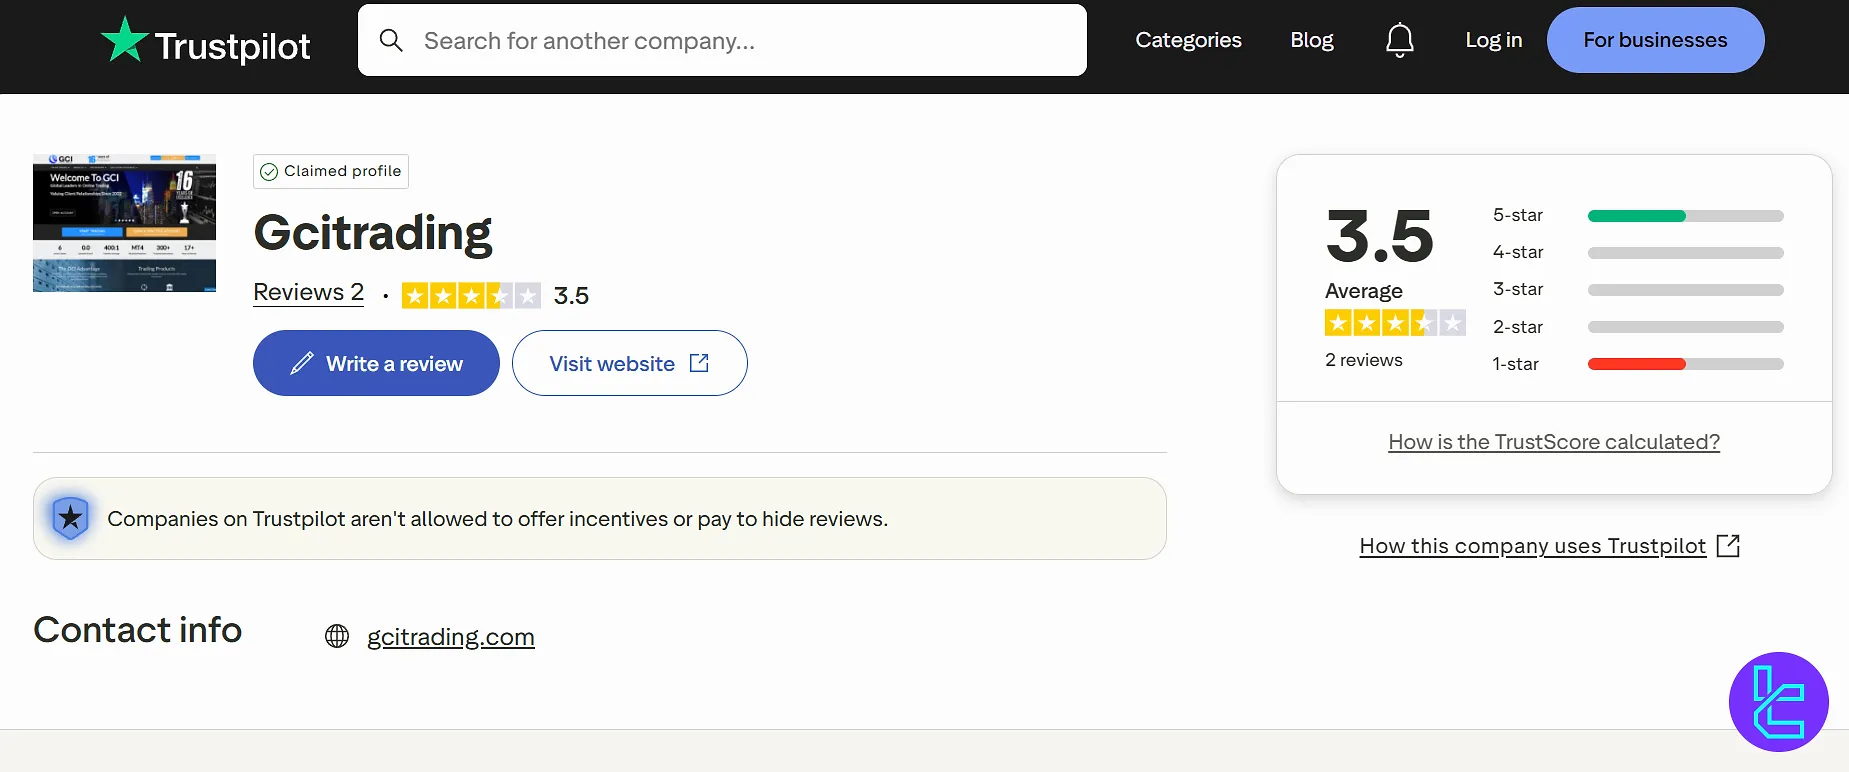Click the search magnifier icon

pyautogui.click(x=391, y=41)
